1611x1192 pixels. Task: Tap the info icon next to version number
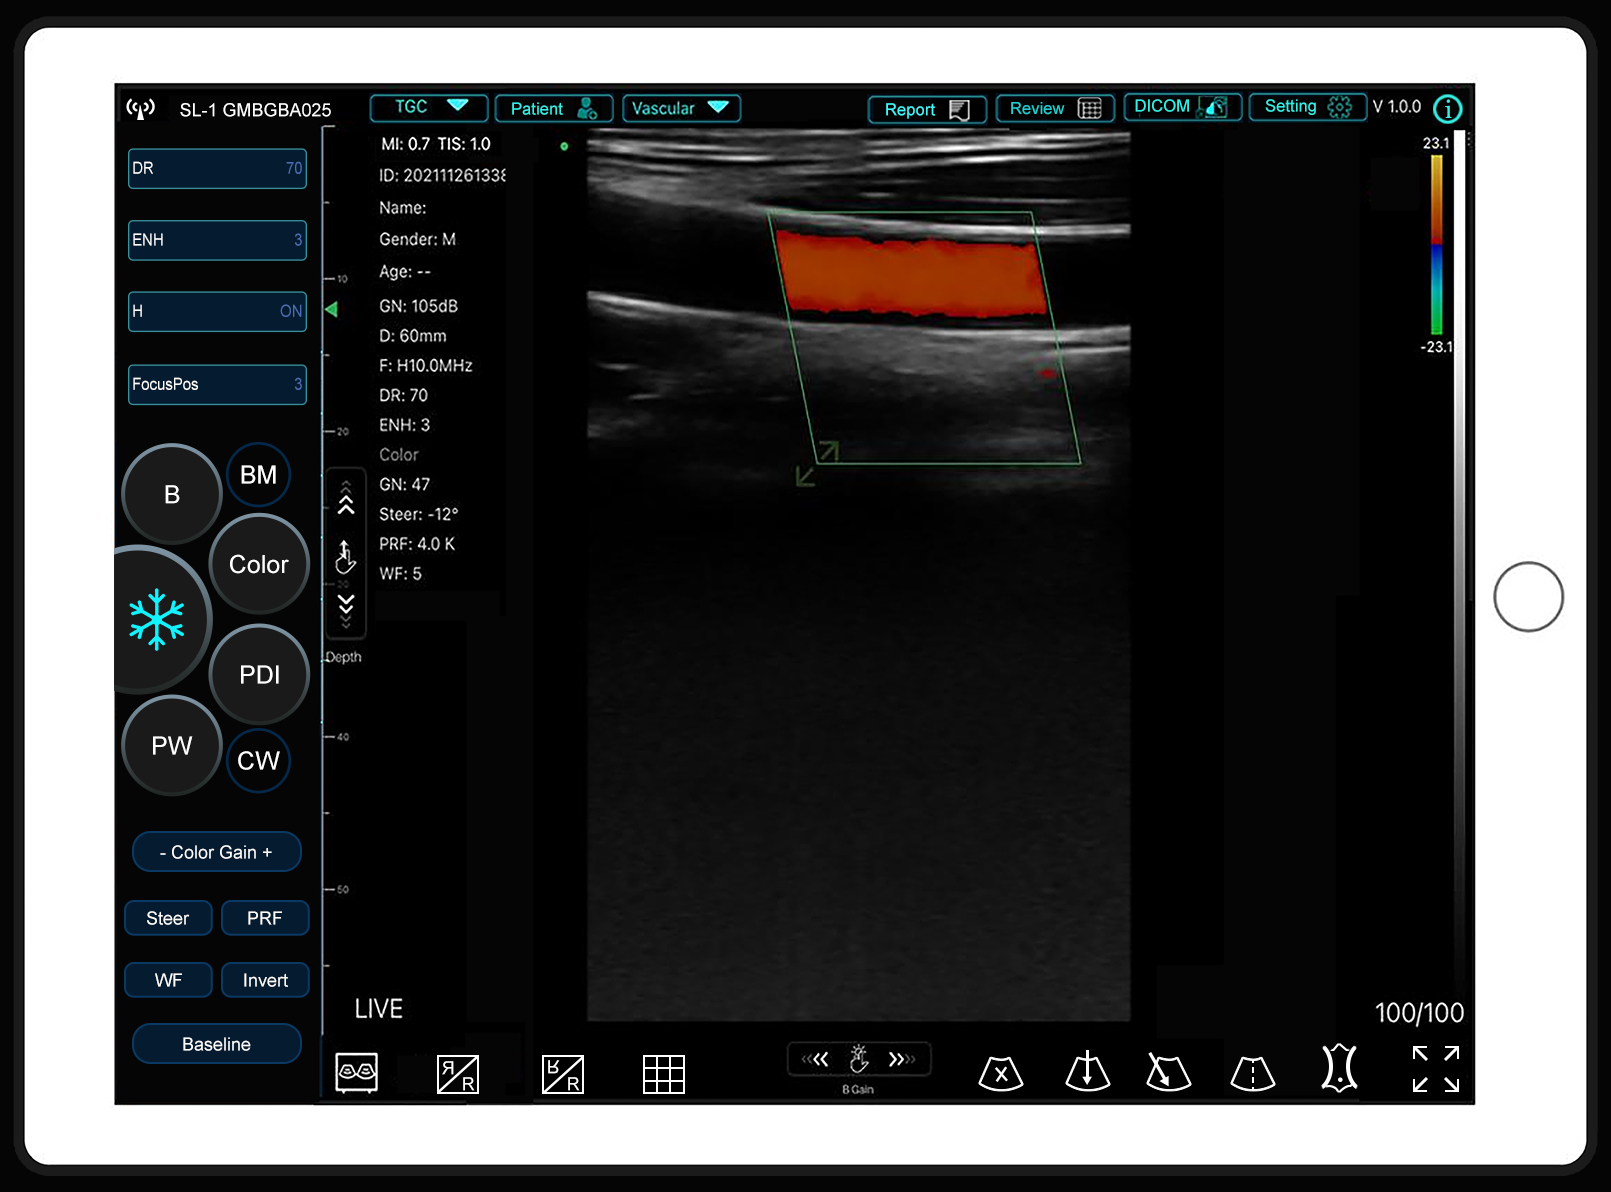click(1447, 109)
